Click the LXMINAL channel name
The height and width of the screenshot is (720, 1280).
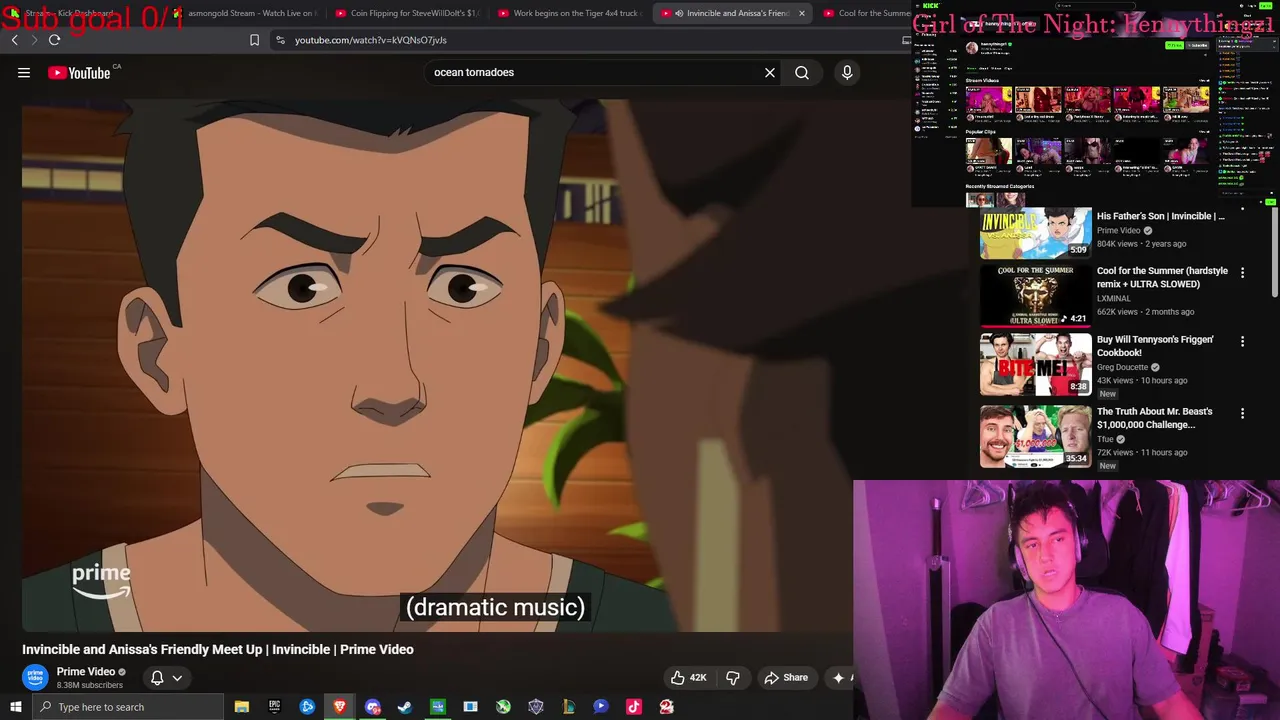(x=1114, y=298)
